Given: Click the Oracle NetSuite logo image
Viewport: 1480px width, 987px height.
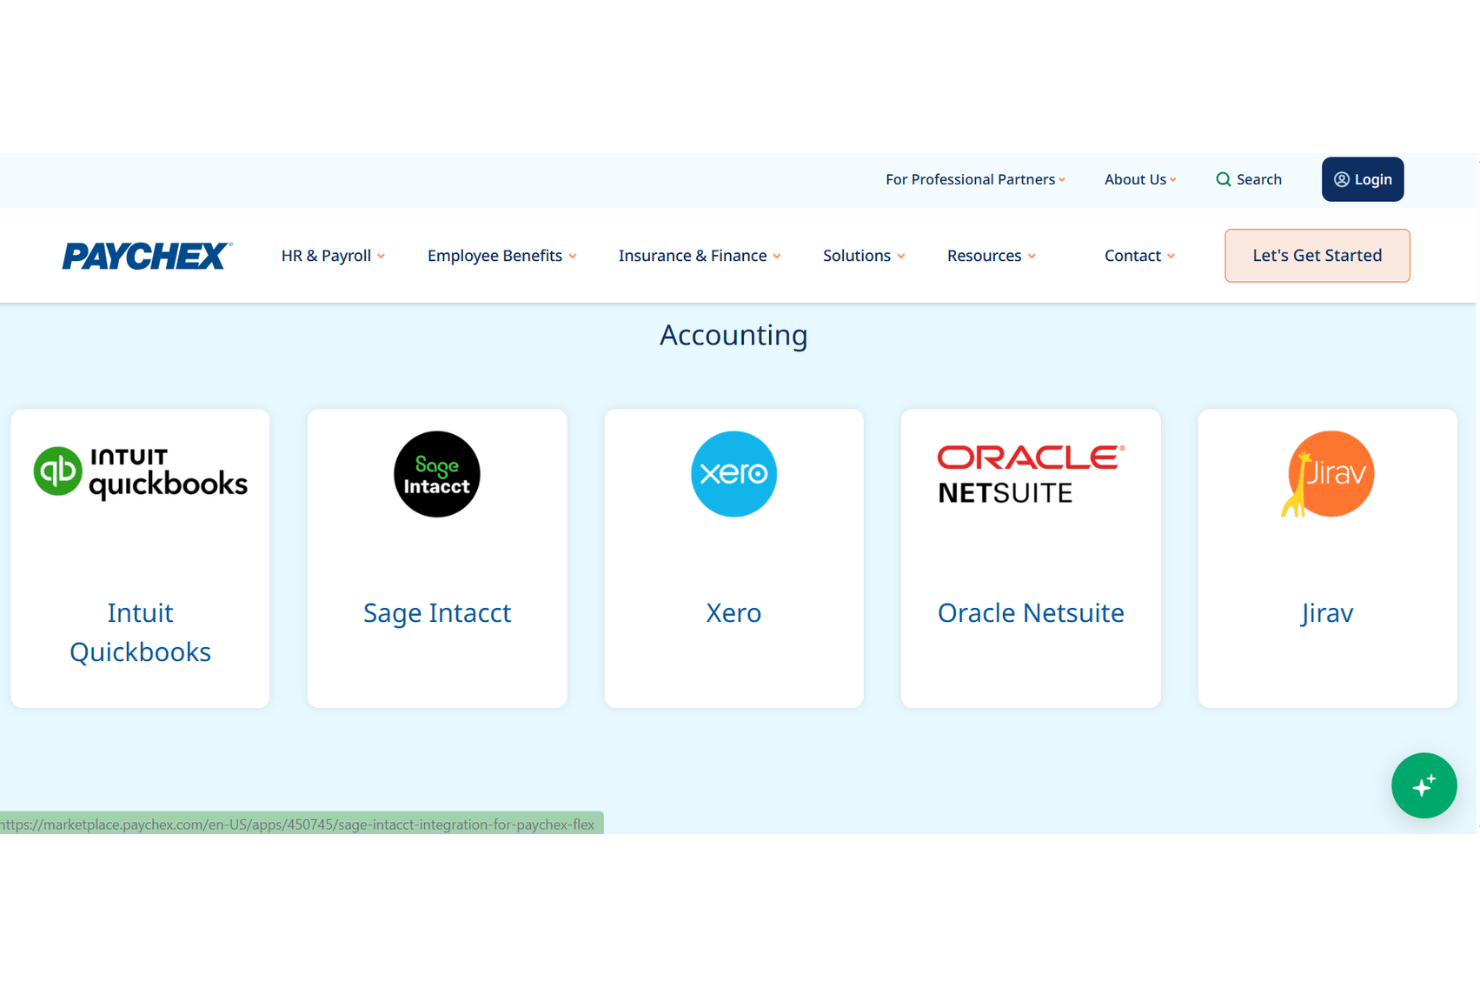Looking at the screenshot, I should pos(1031,474).
